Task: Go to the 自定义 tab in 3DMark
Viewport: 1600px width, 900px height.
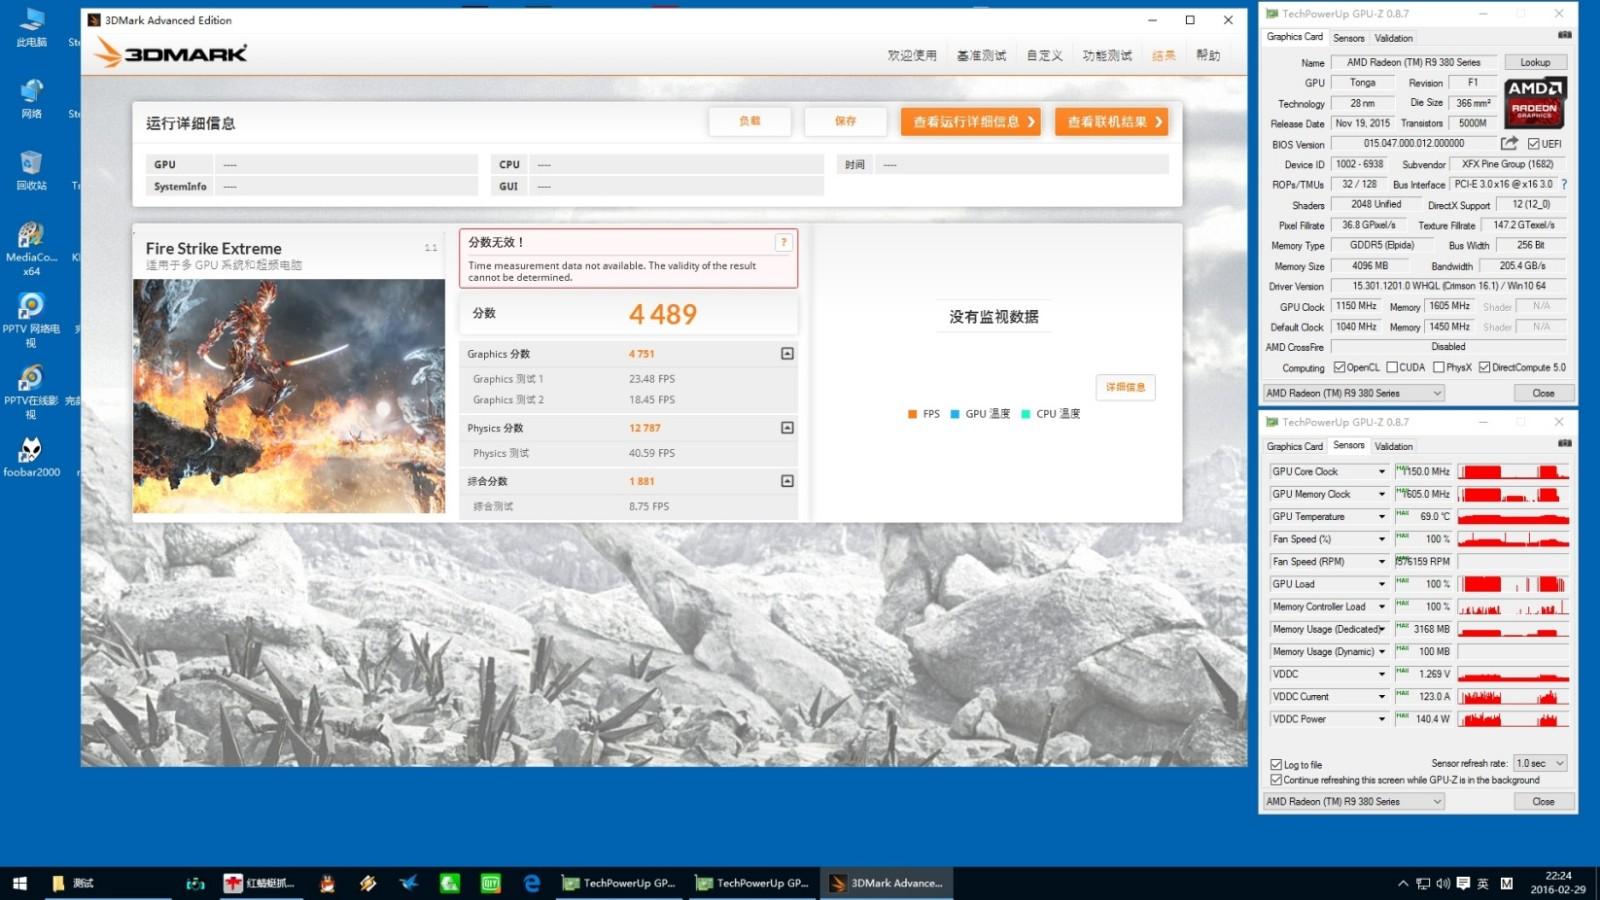Action: pos(1045,55)
